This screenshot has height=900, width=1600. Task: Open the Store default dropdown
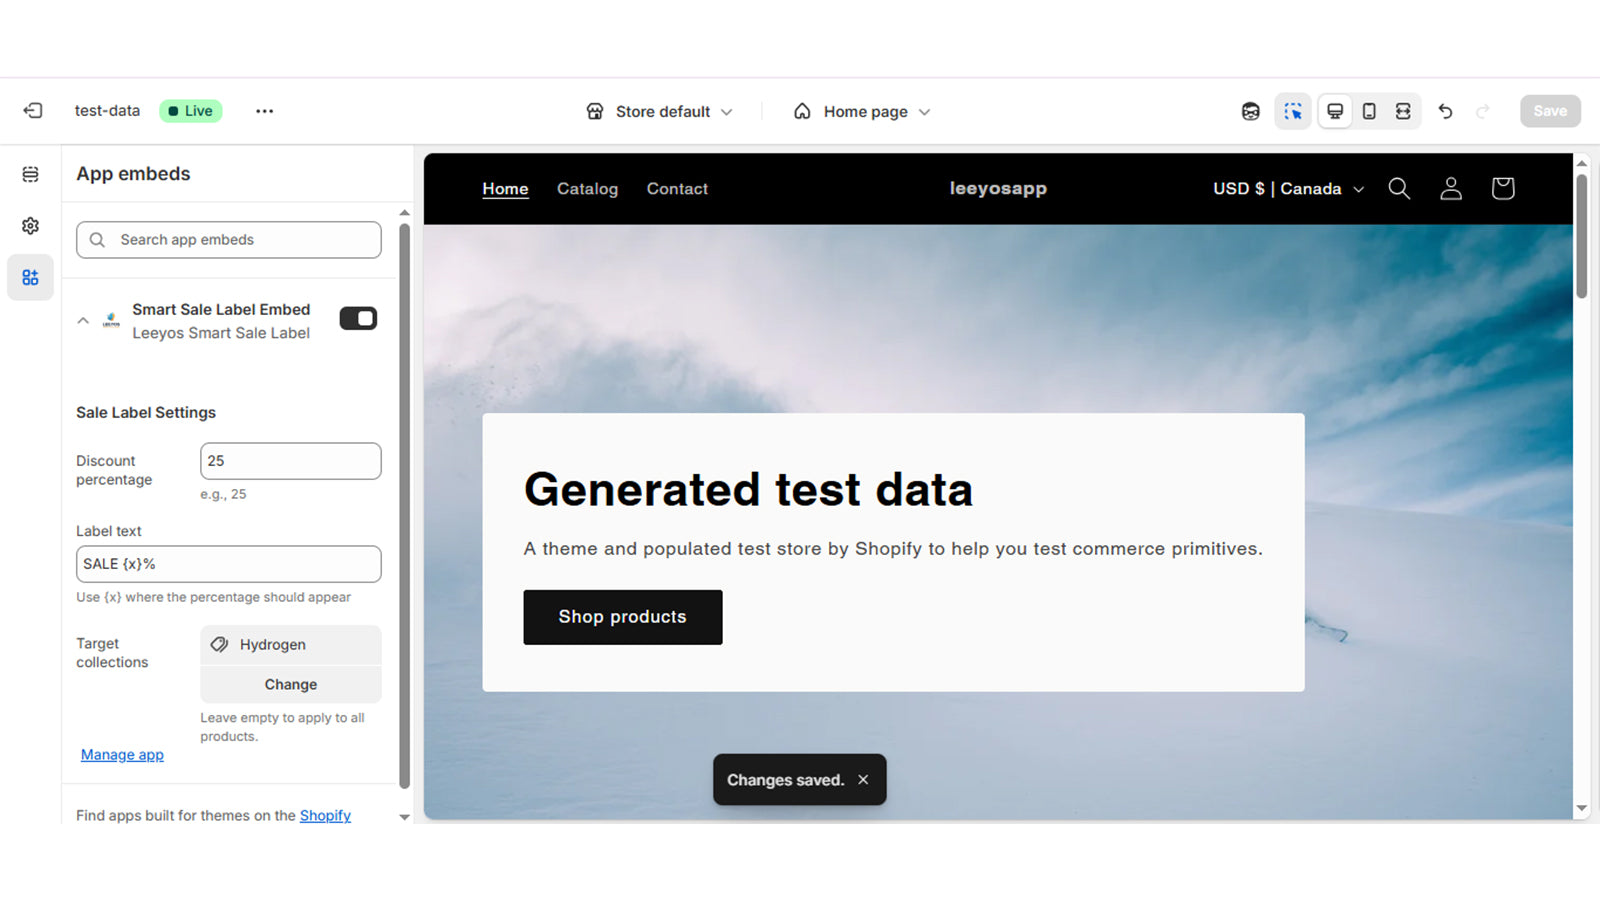tap(659, 111)
